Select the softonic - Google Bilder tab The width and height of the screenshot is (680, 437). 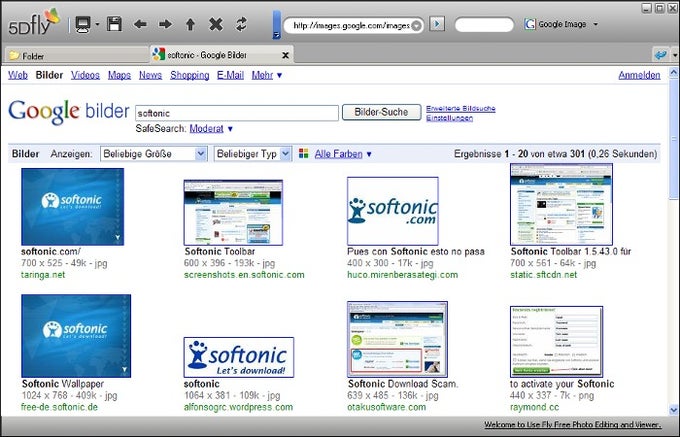click(221, 55)
